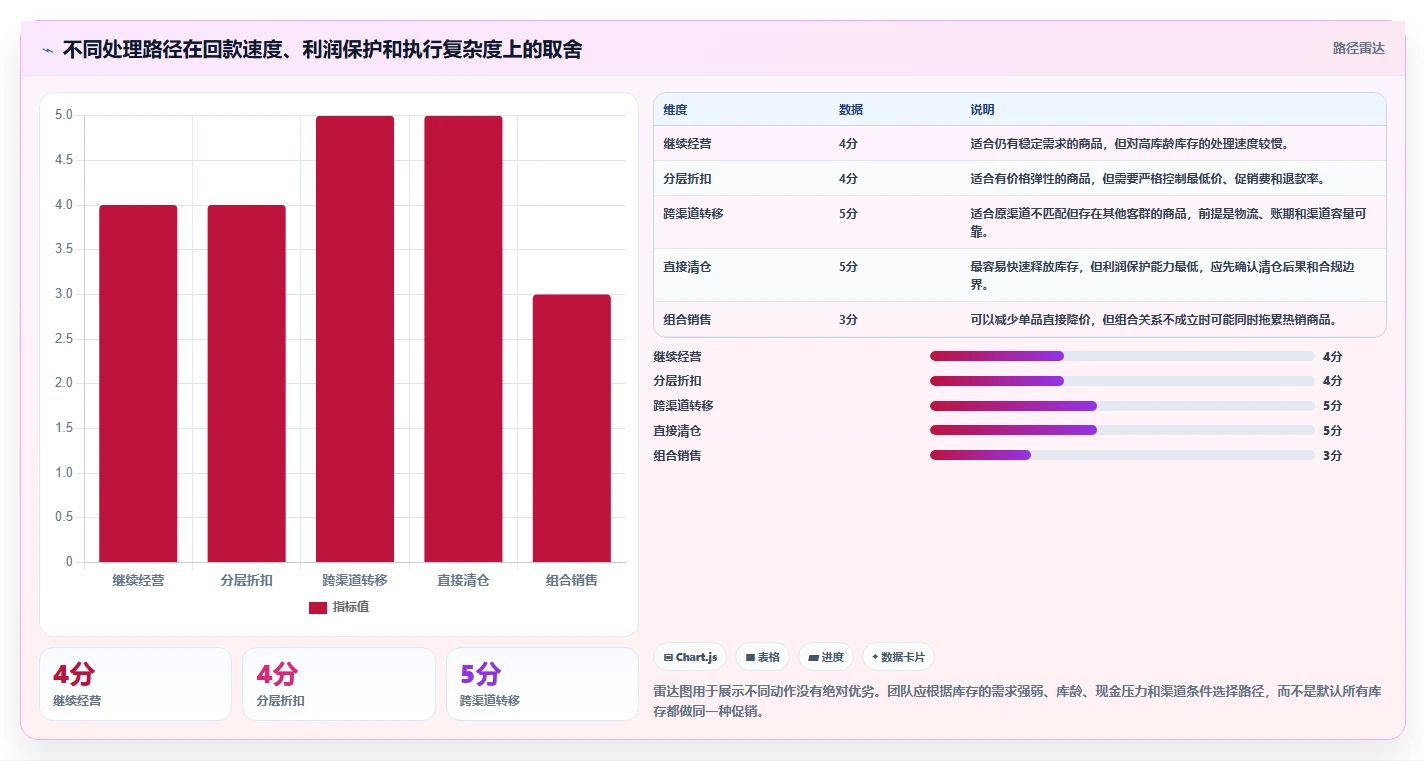Click the 数据 column header
Screen dimensions: 1426x761
[851, 110]
